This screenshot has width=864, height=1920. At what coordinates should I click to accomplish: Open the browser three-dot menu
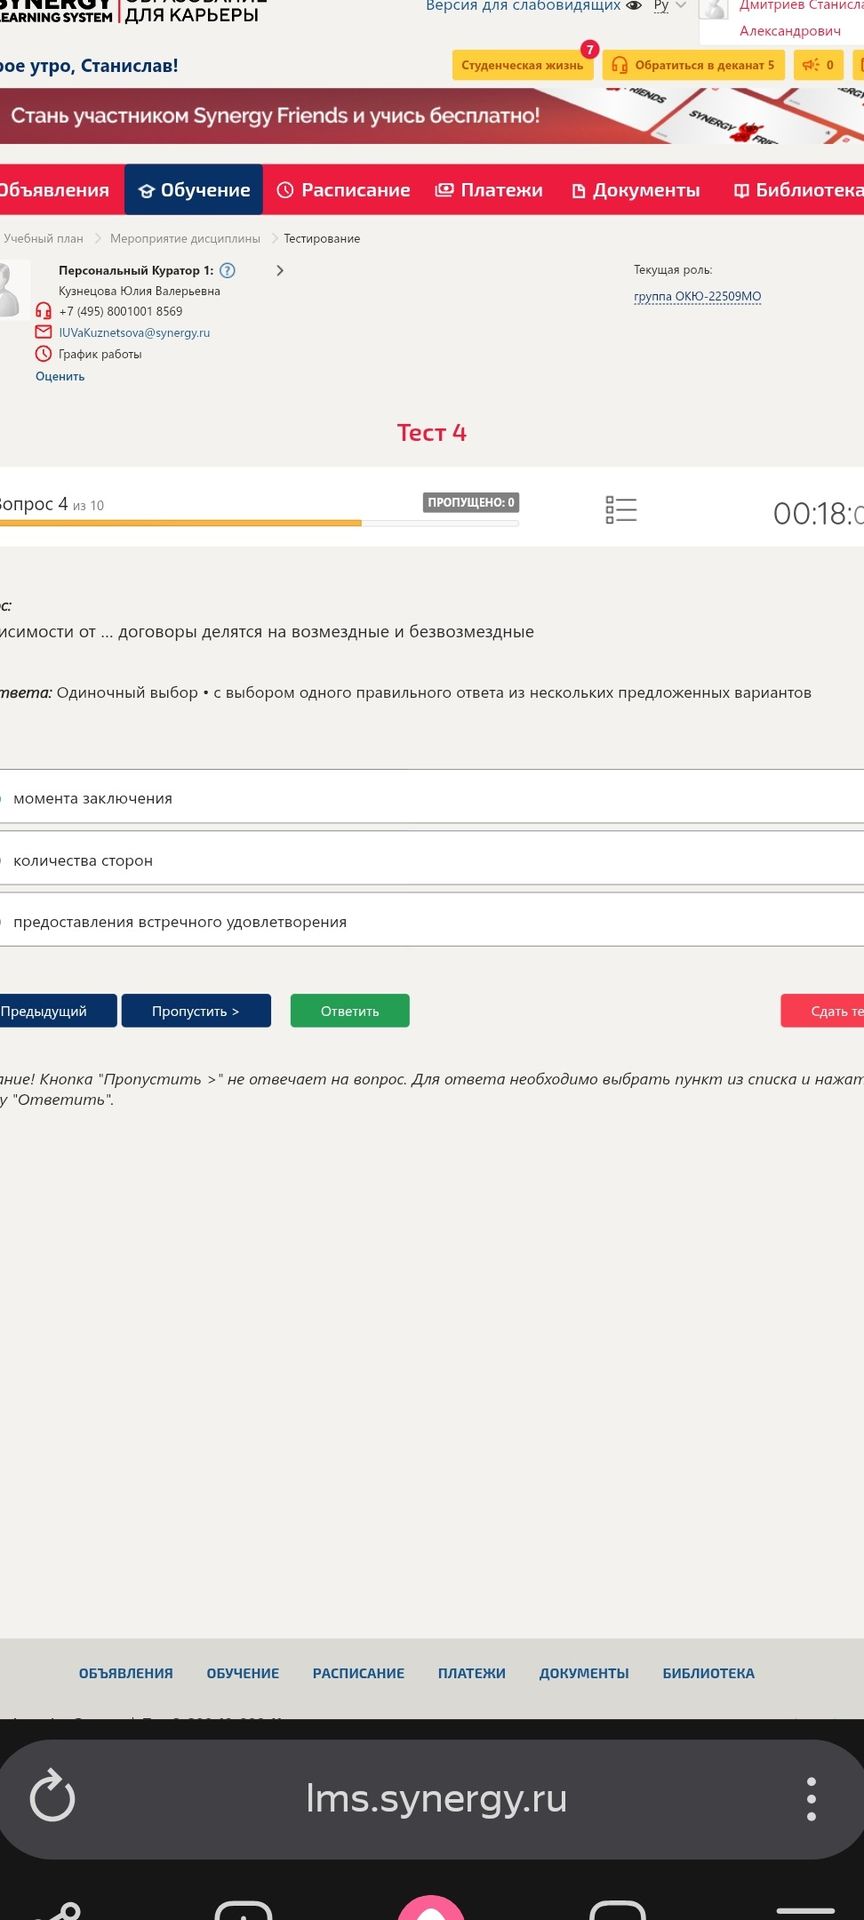pos(811,1798)
